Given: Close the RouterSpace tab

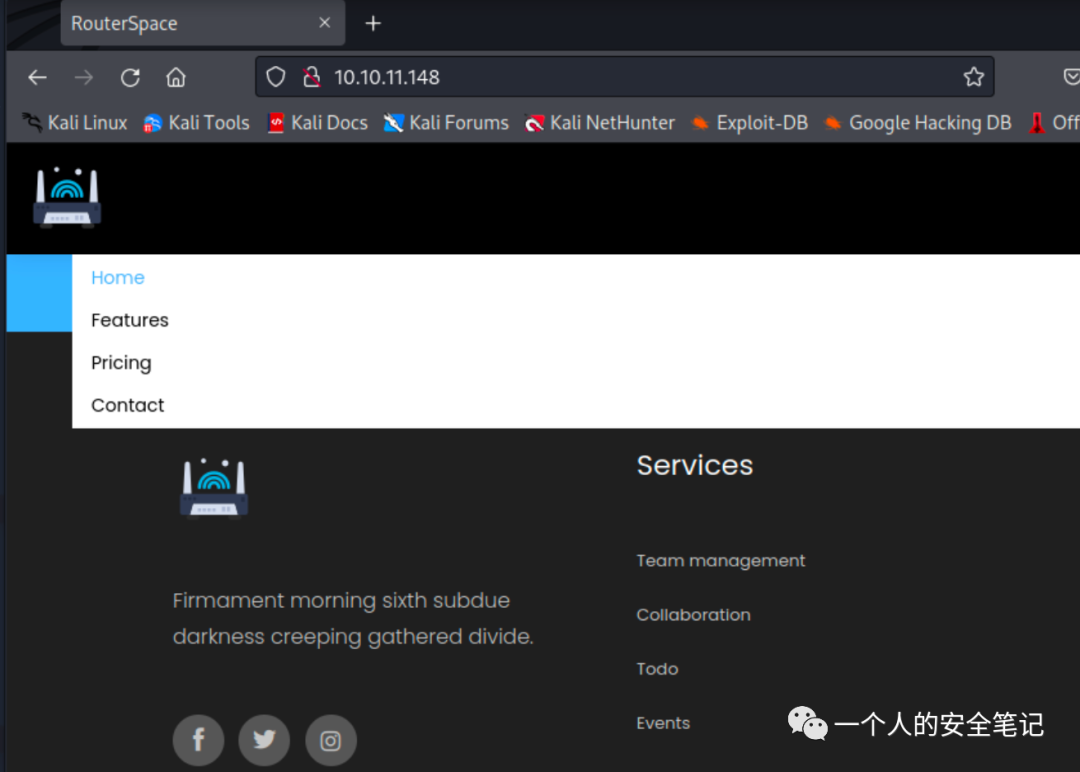Looking at the screenshot, I should pyautogui.click(x=324, y=23).
